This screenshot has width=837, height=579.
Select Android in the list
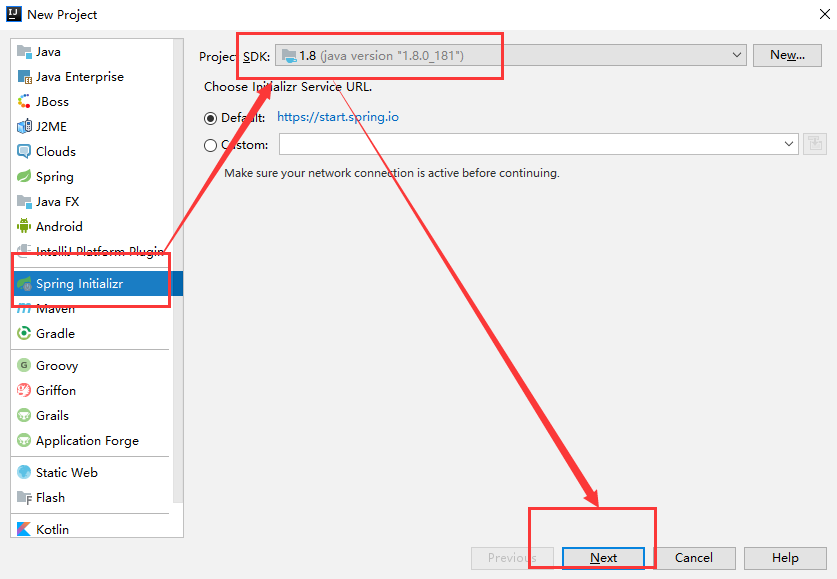click(92, 226)
